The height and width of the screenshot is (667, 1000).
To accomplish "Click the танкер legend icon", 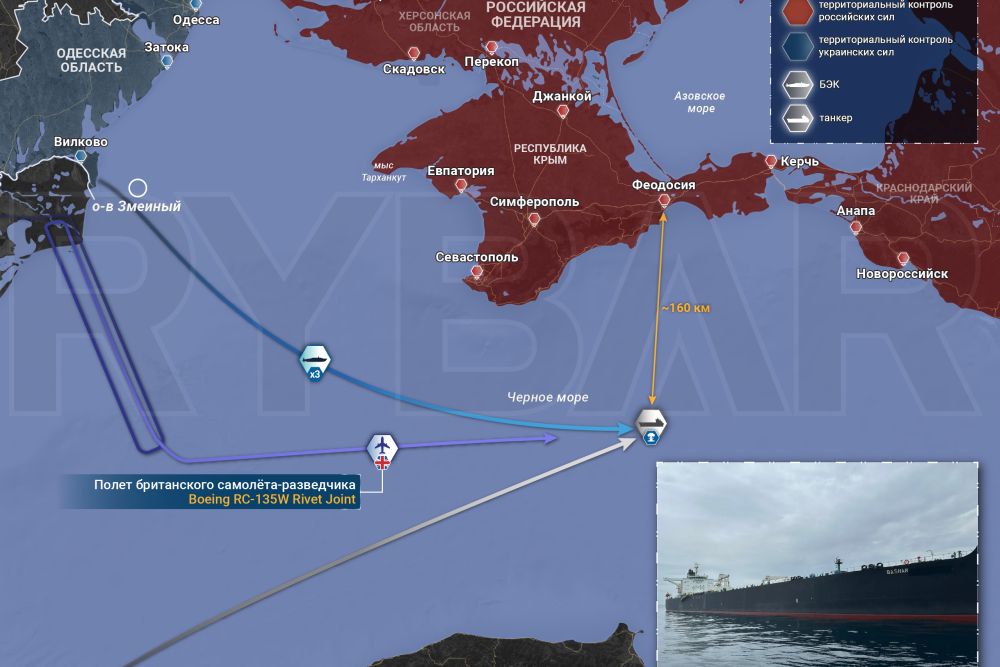I will click(x=798, y=117).
